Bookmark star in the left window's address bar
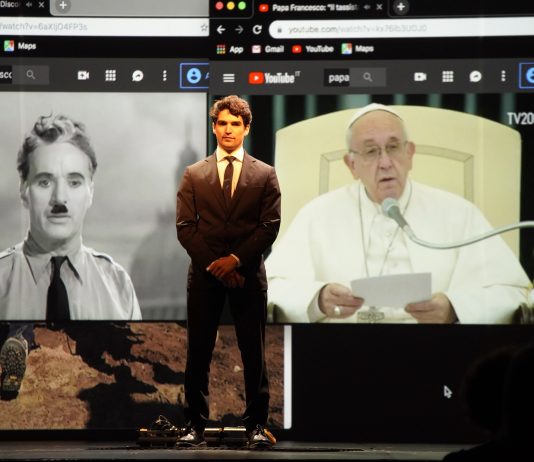 [x=204, y=27]
